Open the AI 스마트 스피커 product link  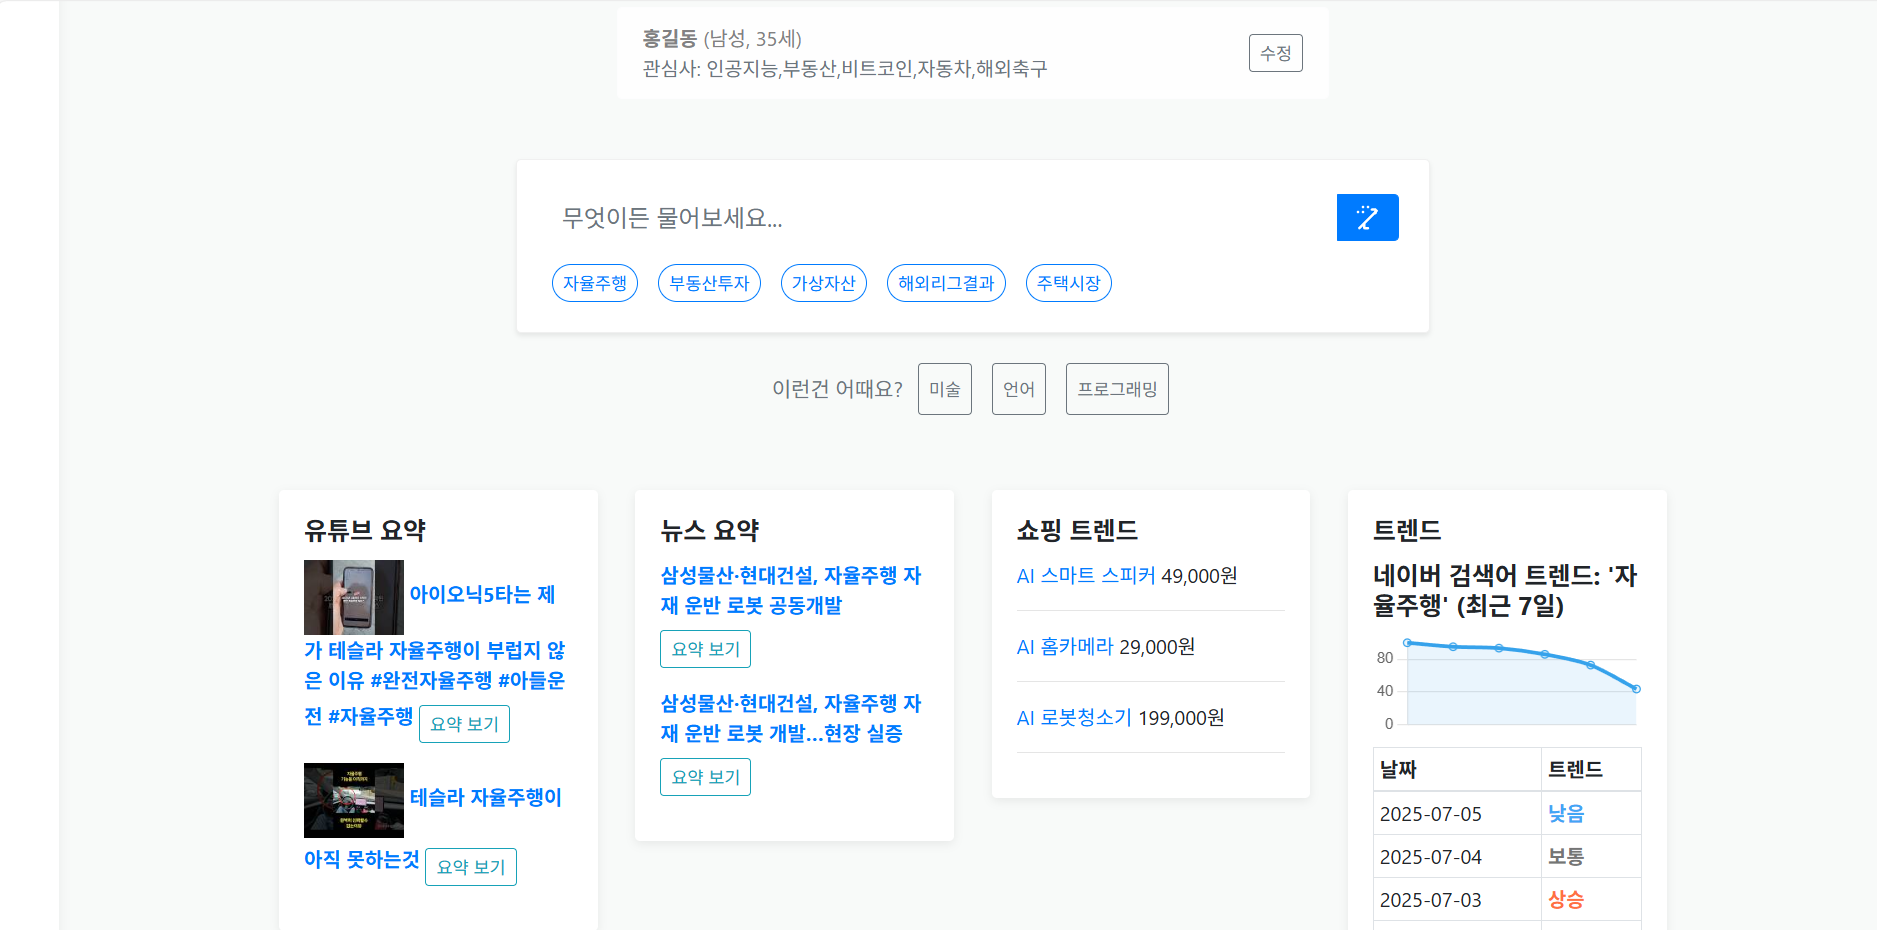(x=1085, y=576)
